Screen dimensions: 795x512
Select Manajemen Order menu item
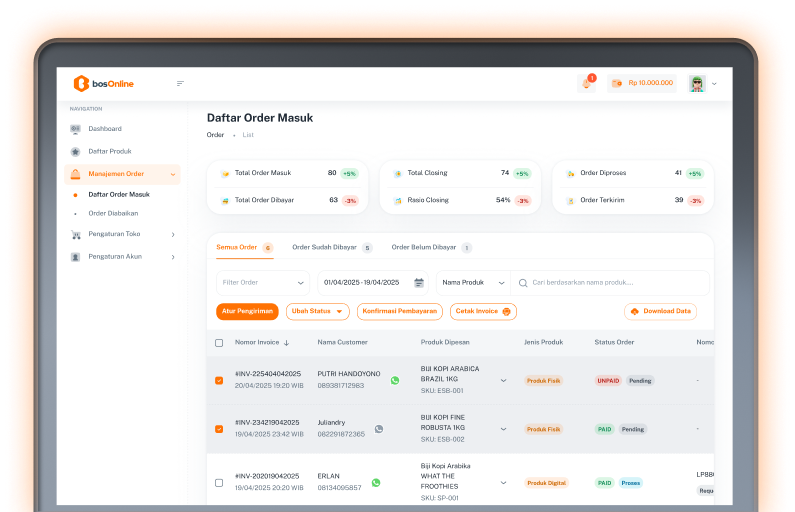122,174
